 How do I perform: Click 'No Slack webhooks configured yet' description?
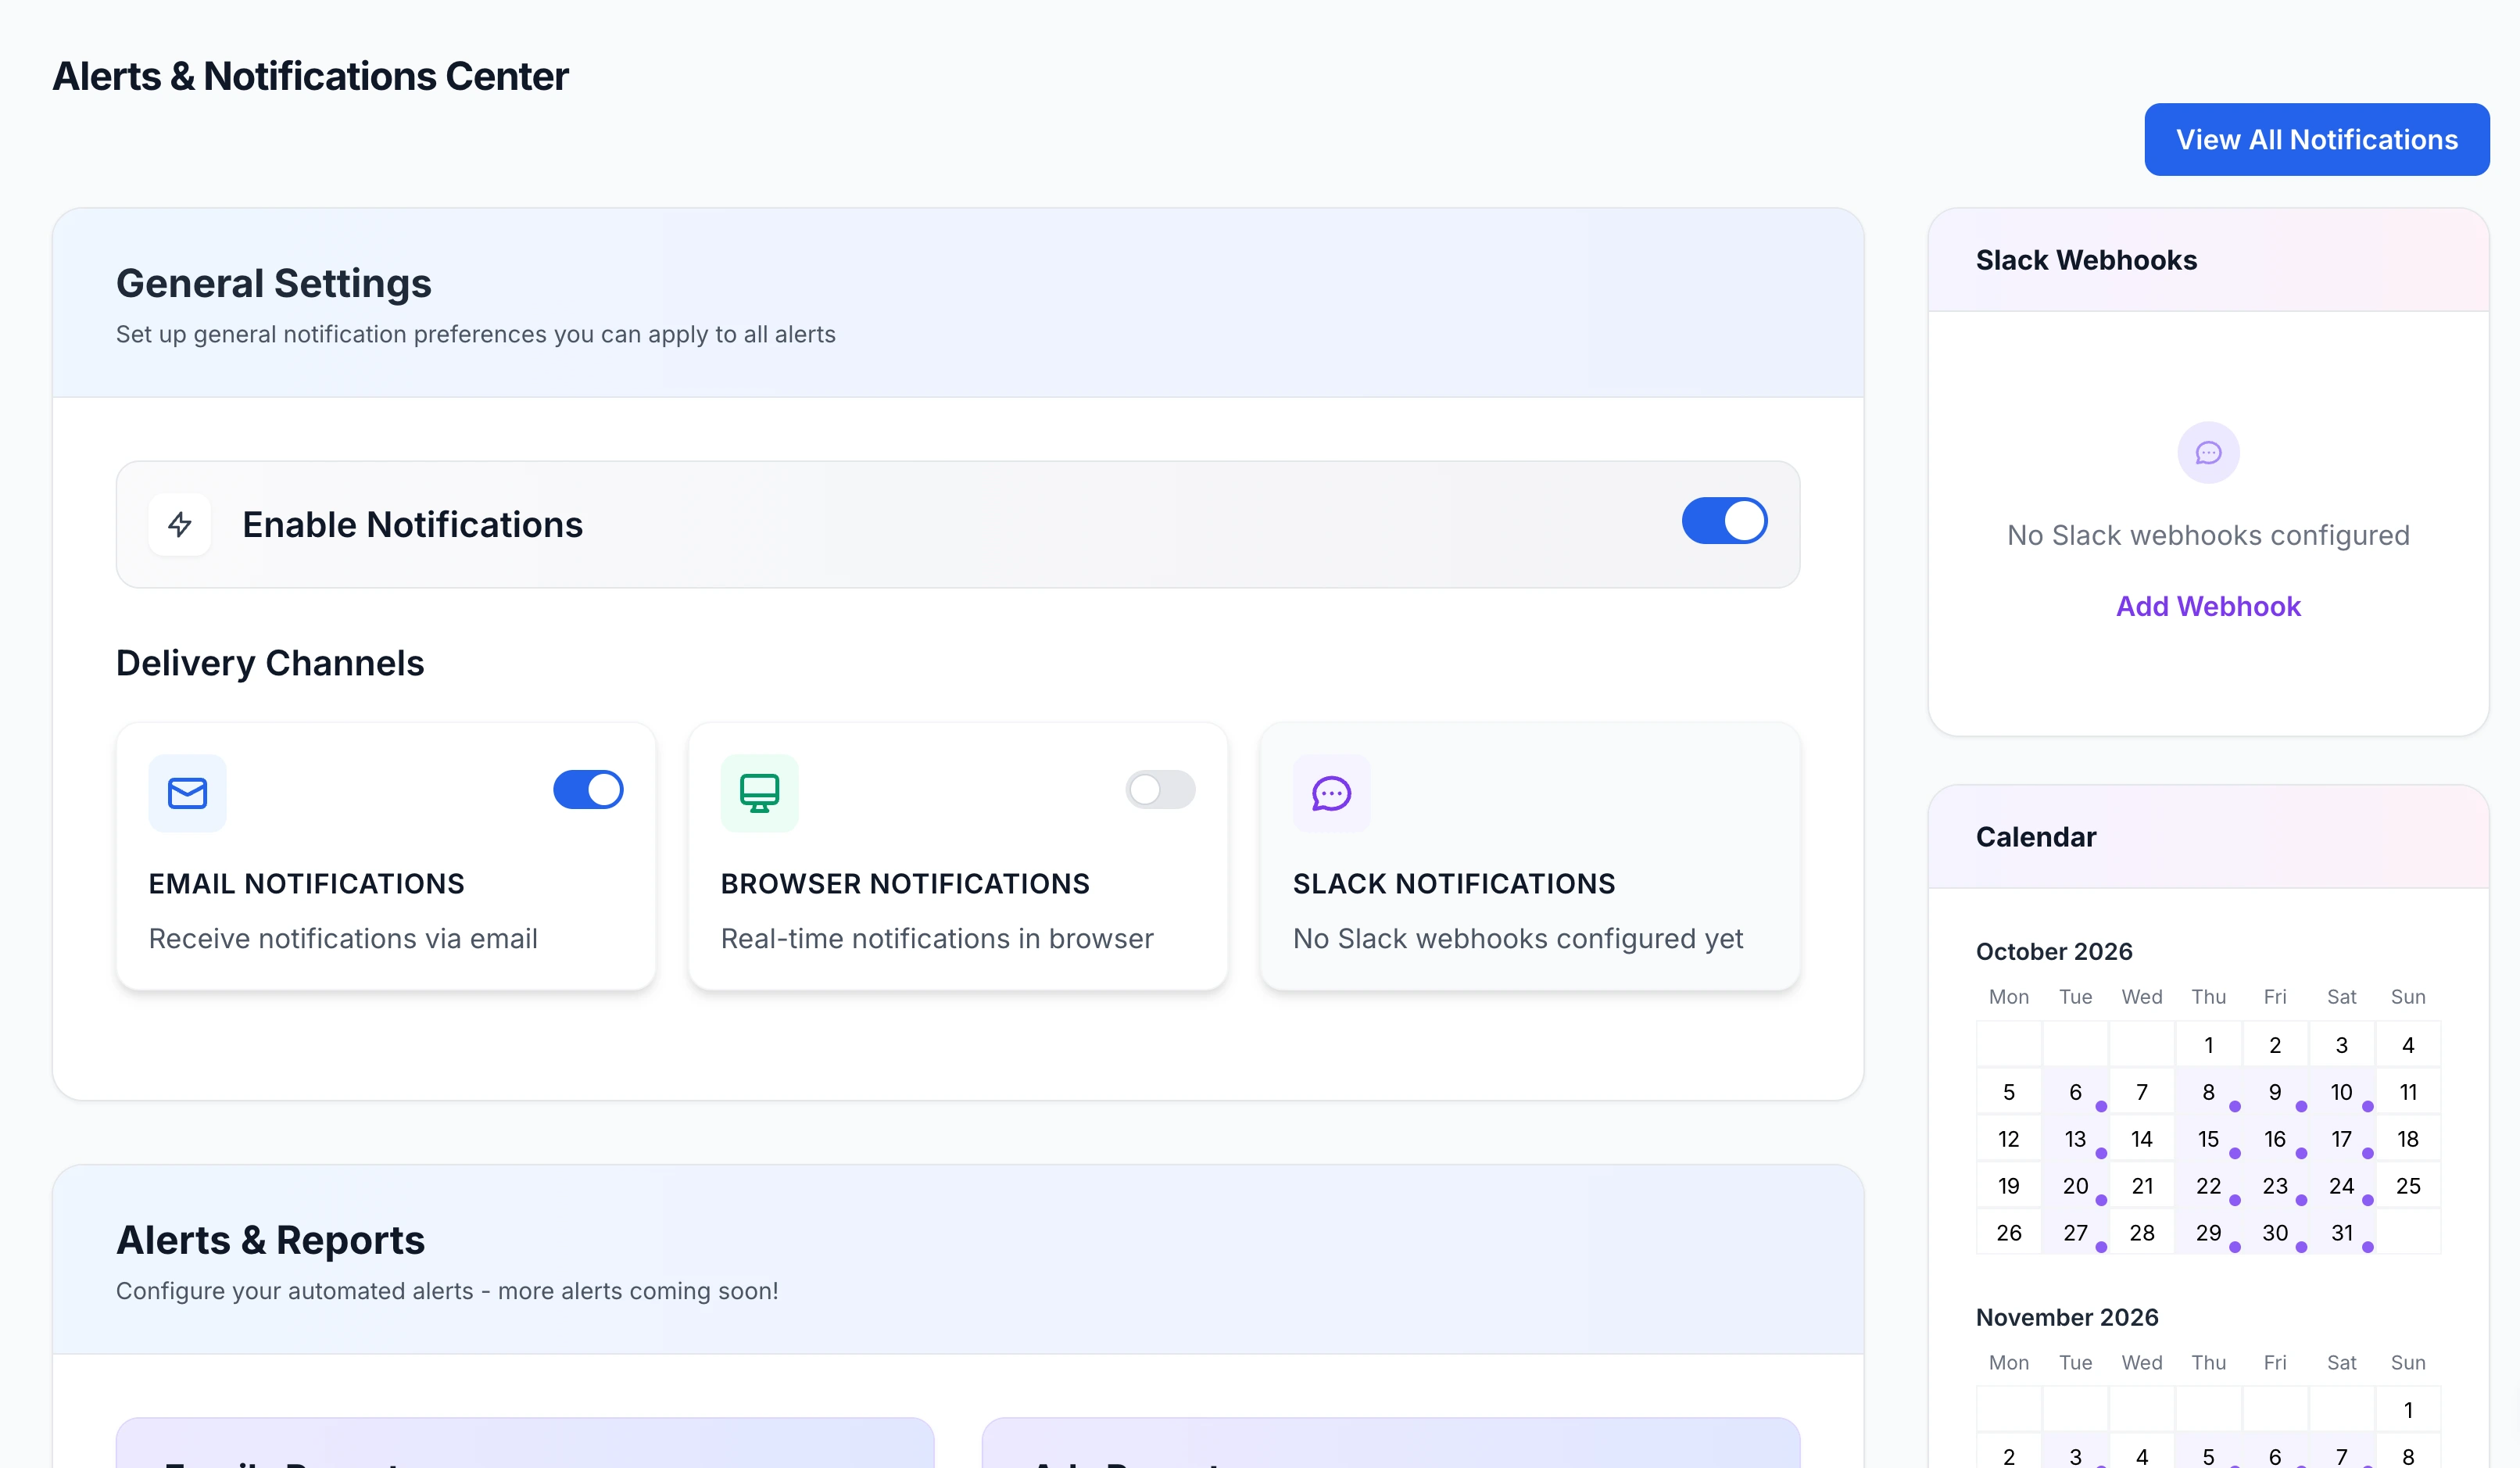(x=1518, y=939)
